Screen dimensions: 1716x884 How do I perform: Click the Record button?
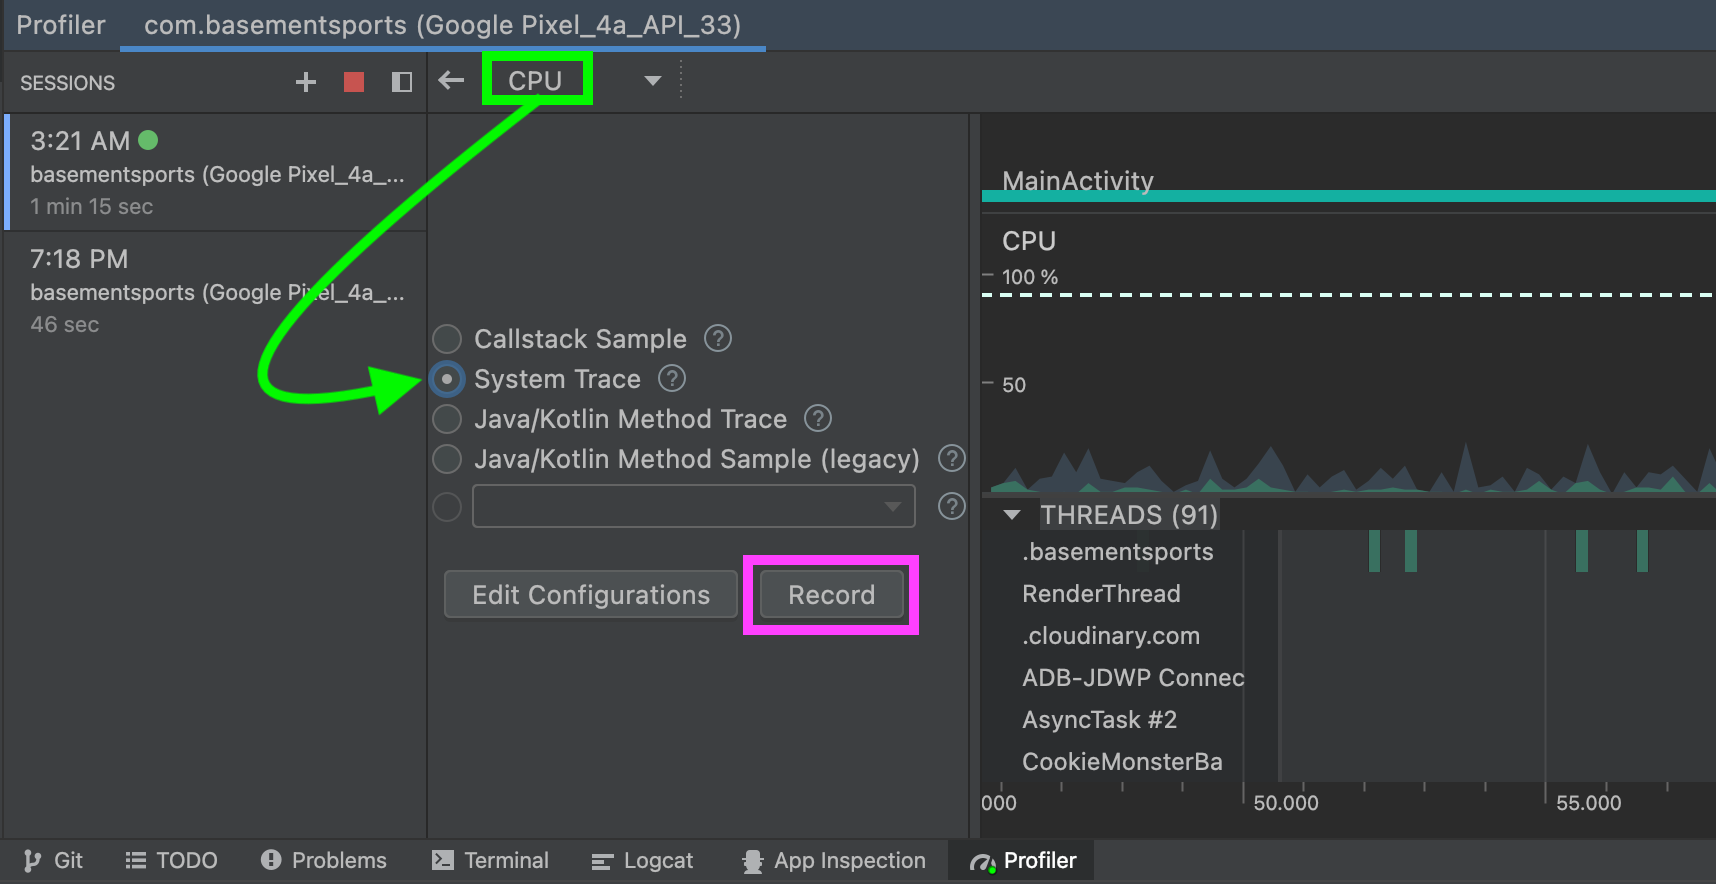[831, 595]
